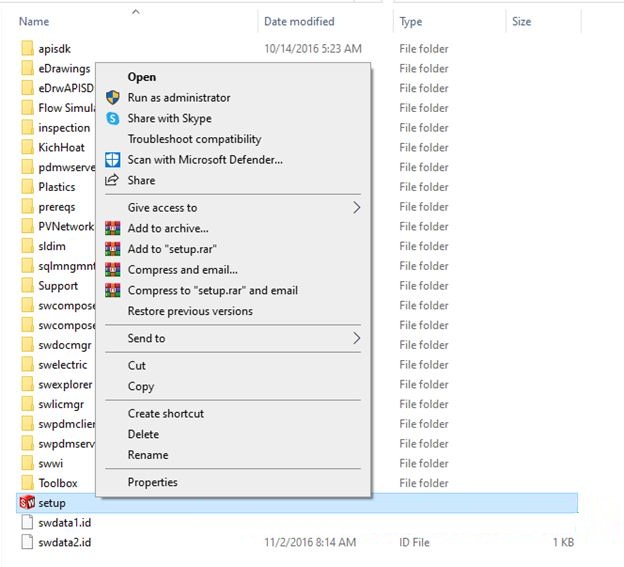Choose Rename from the context menu
The height and width of the screenshot is (567, 624).
click(x=148, y=455)
